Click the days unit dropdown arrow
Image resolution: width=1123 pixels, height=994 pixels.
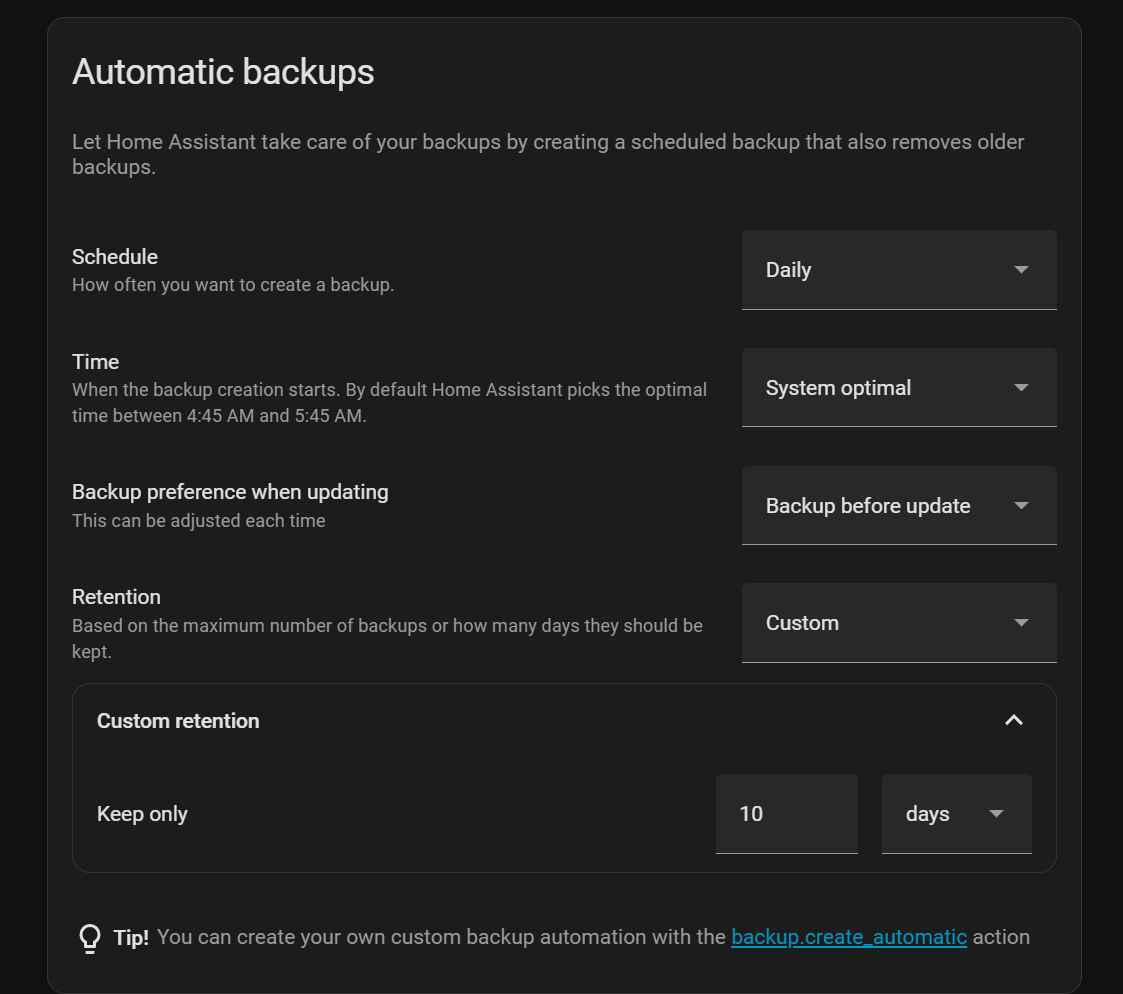pos(996,814)
